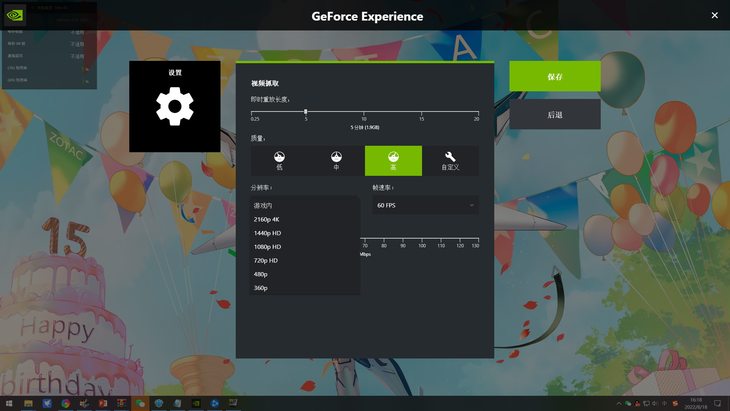Screen dimensions: 730x411
Task: Choose the Custom (自定义) wrench preset
Action: (450, 161)
